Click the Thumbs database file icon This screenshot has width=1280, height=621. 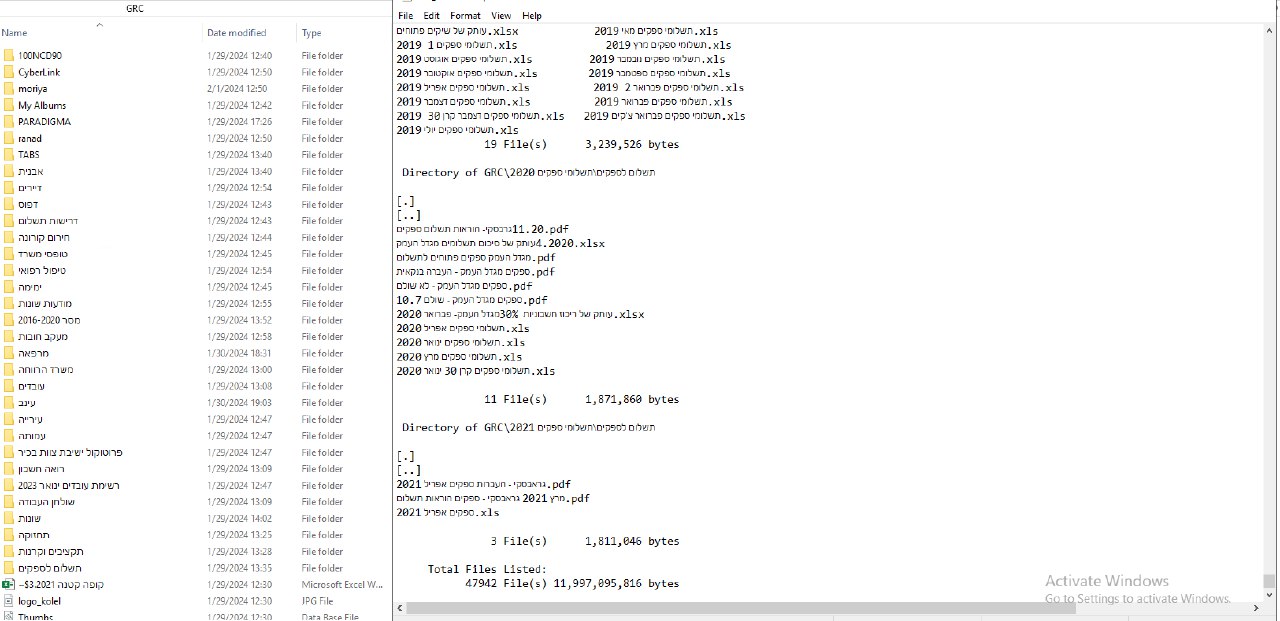point(8,616)
